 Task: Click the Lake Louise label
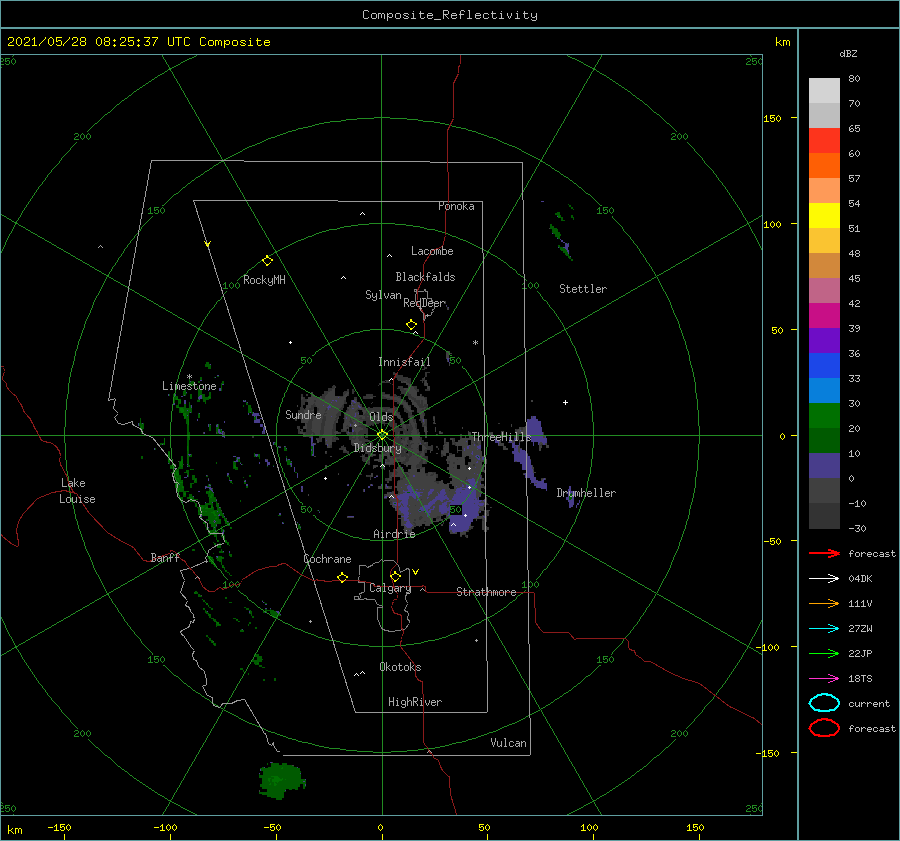(77, 491)
